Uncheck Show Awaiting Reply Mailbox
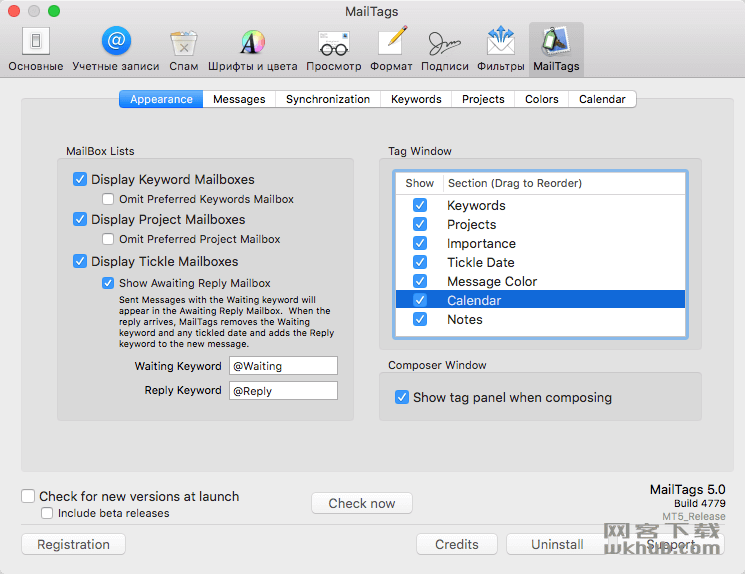Viewport: 745px width, 574px height. (x=108, y=283)
